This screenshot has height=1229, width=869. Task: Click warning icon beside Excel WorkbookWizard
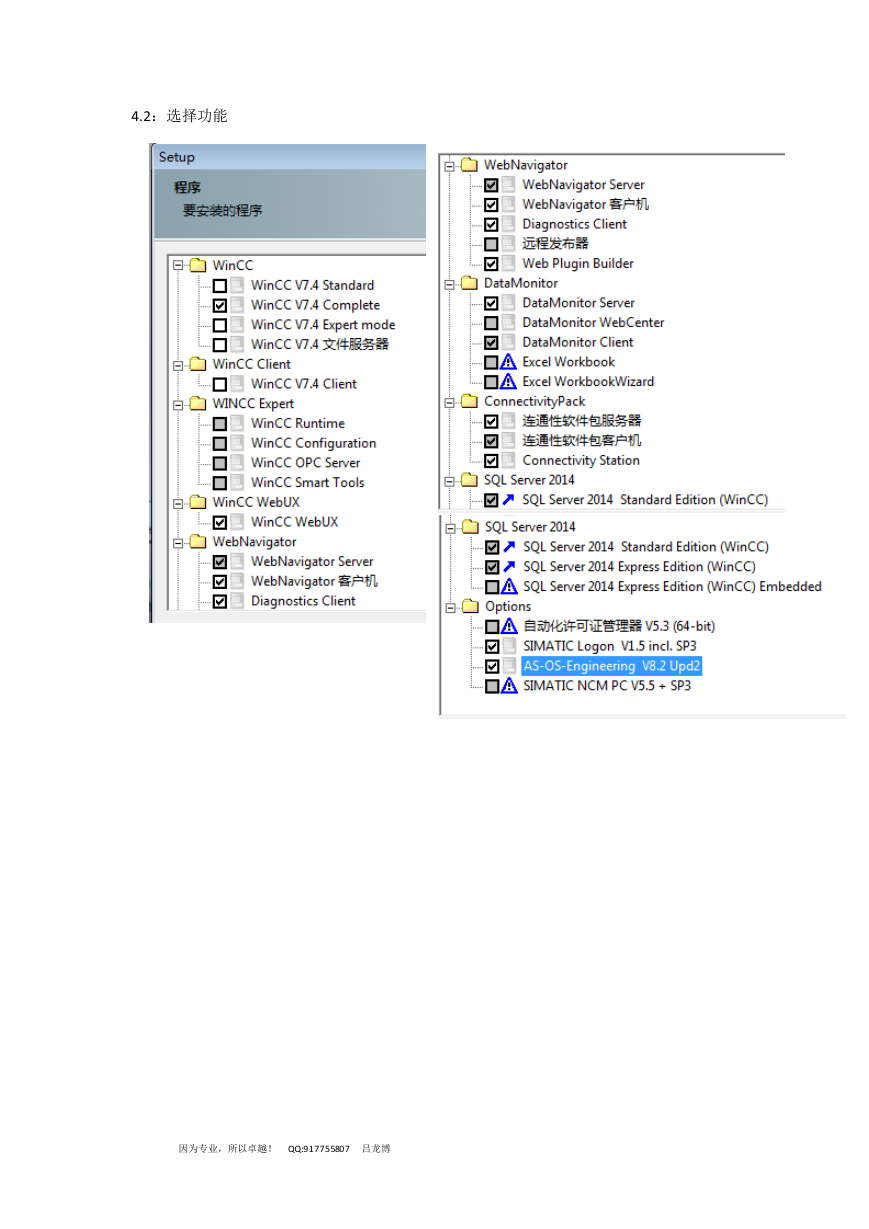point(509,381)
